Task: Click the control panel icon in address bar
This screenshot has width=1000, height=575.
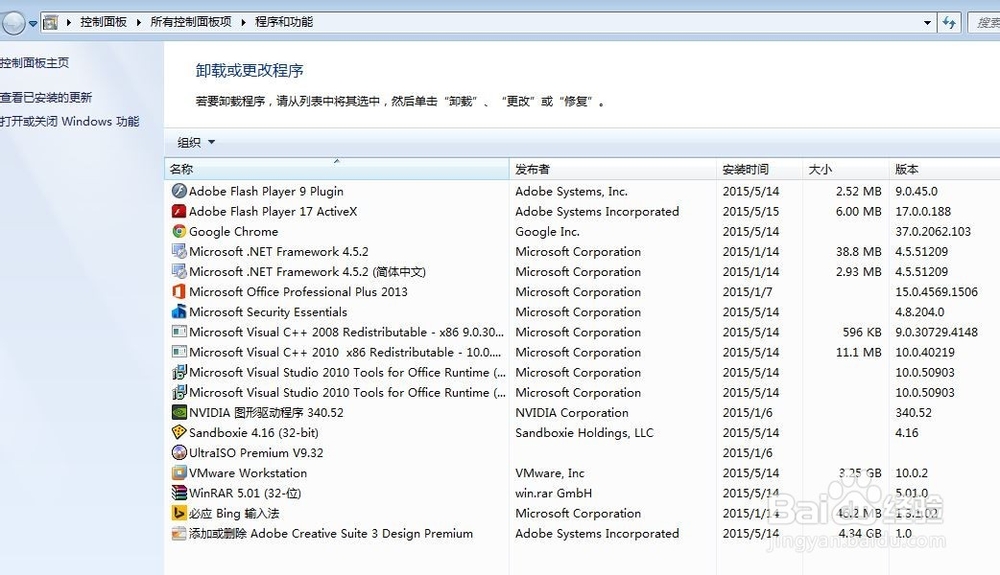Action: point(50,22)
